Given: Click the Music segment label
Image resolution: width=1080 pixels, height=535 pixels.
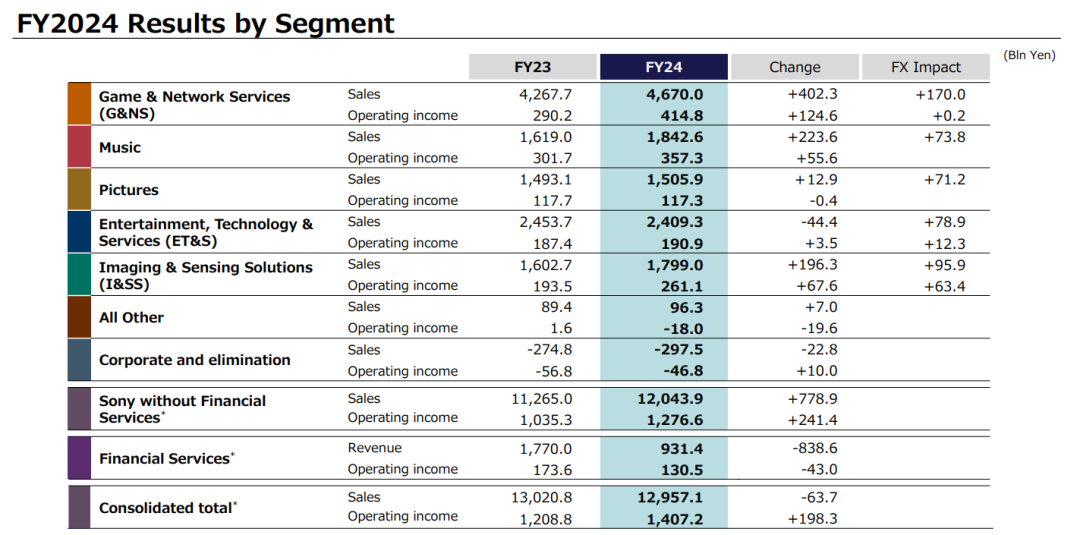Looking at the screenshot, I should pyautogui.click(x=120, y=147).
